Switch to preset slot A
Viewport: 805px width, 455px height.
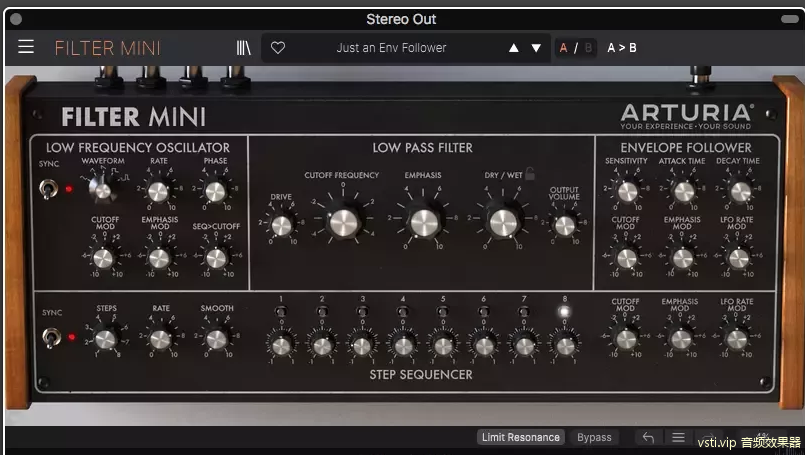tap(563, 47)
